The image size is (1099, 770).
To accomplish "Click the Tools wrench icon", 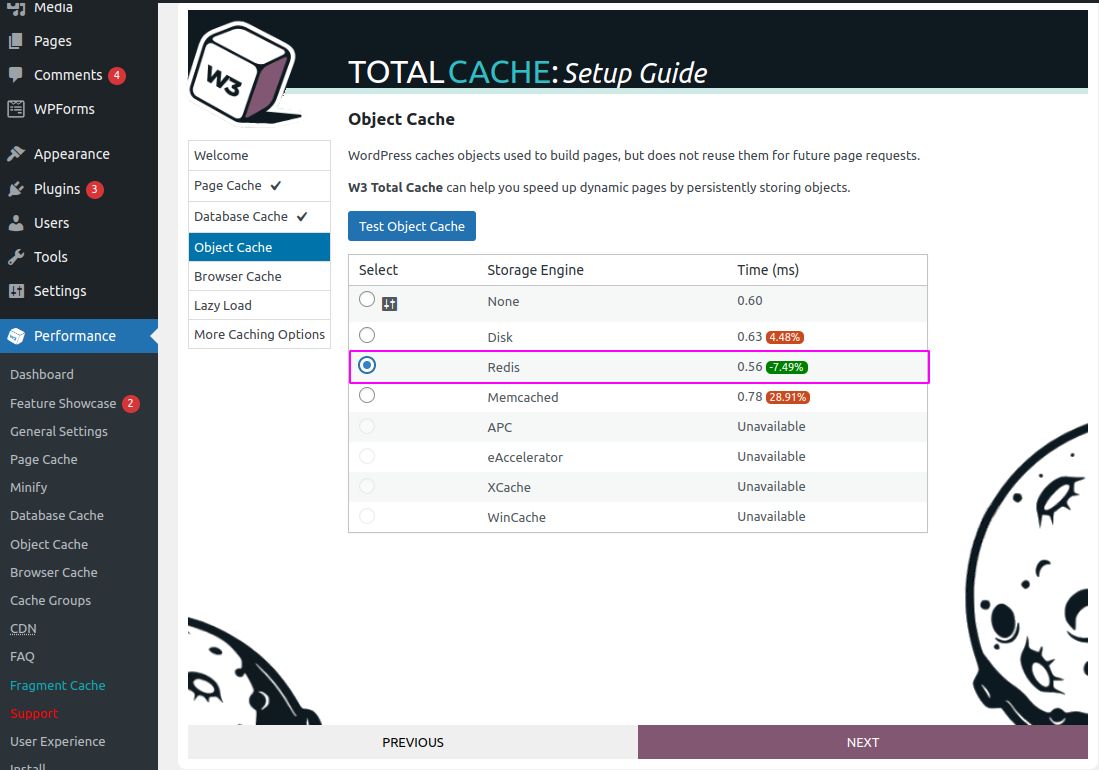I will 16,257.
